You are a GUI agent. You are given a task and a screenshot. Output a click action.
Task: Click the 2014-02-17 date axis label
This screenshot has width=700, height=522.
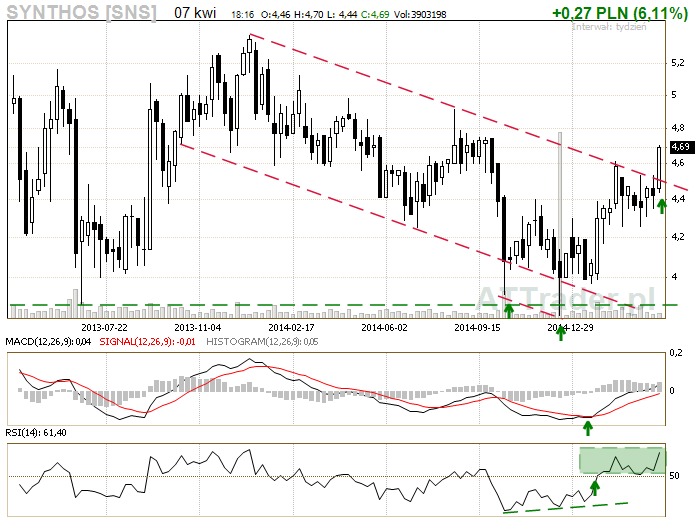pos(291,328)
